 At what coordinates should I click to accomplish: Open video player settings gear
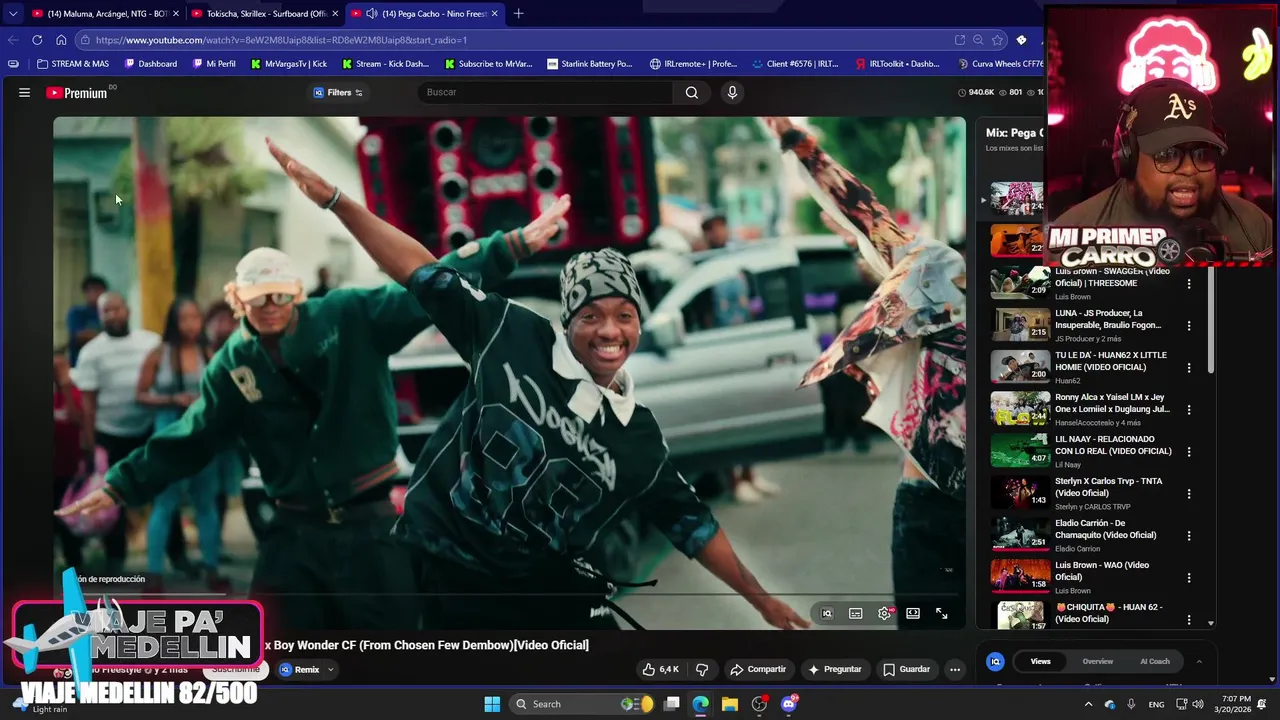pyautogui.click(x=884, y=613)
